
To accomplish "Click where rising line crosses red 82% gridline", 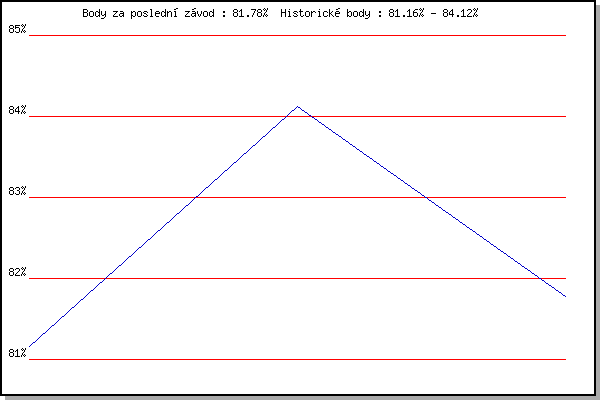I will [106, 278].
